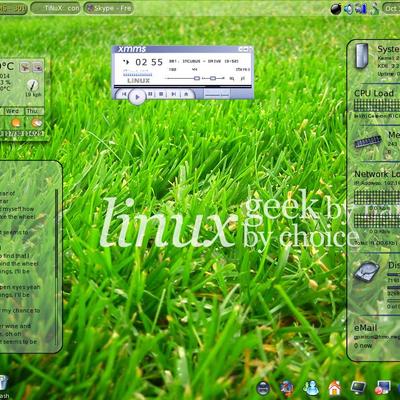
Task: Select the Wed forecast tab
Action: pyautogui.click(x=13, y=111)
